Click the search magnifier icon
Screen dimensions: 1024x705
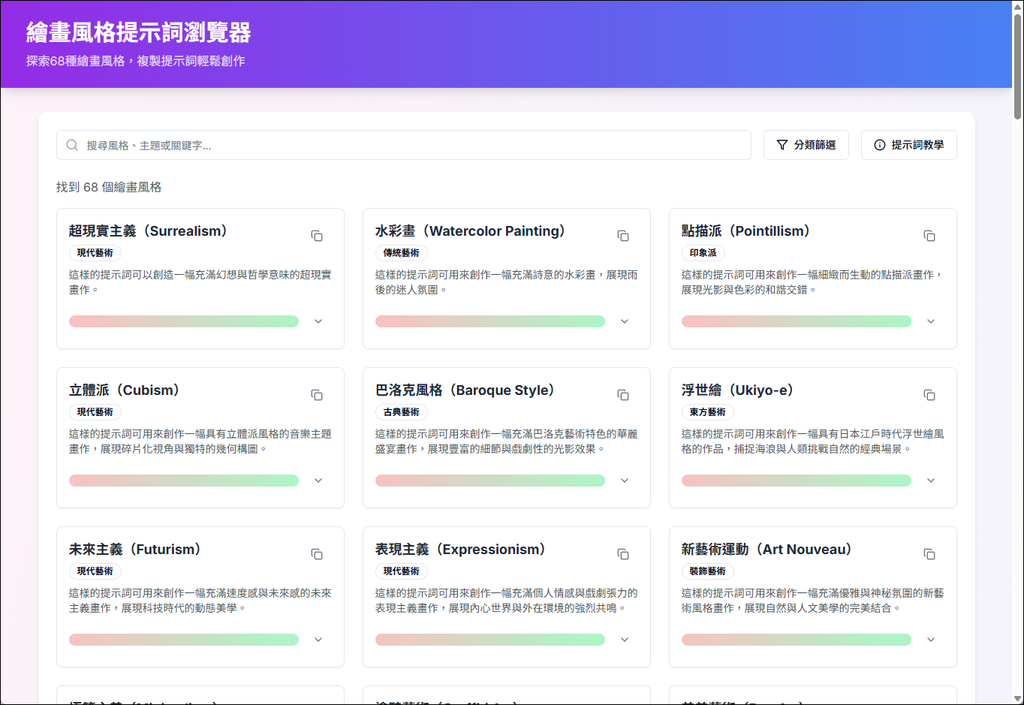[72, 145]
